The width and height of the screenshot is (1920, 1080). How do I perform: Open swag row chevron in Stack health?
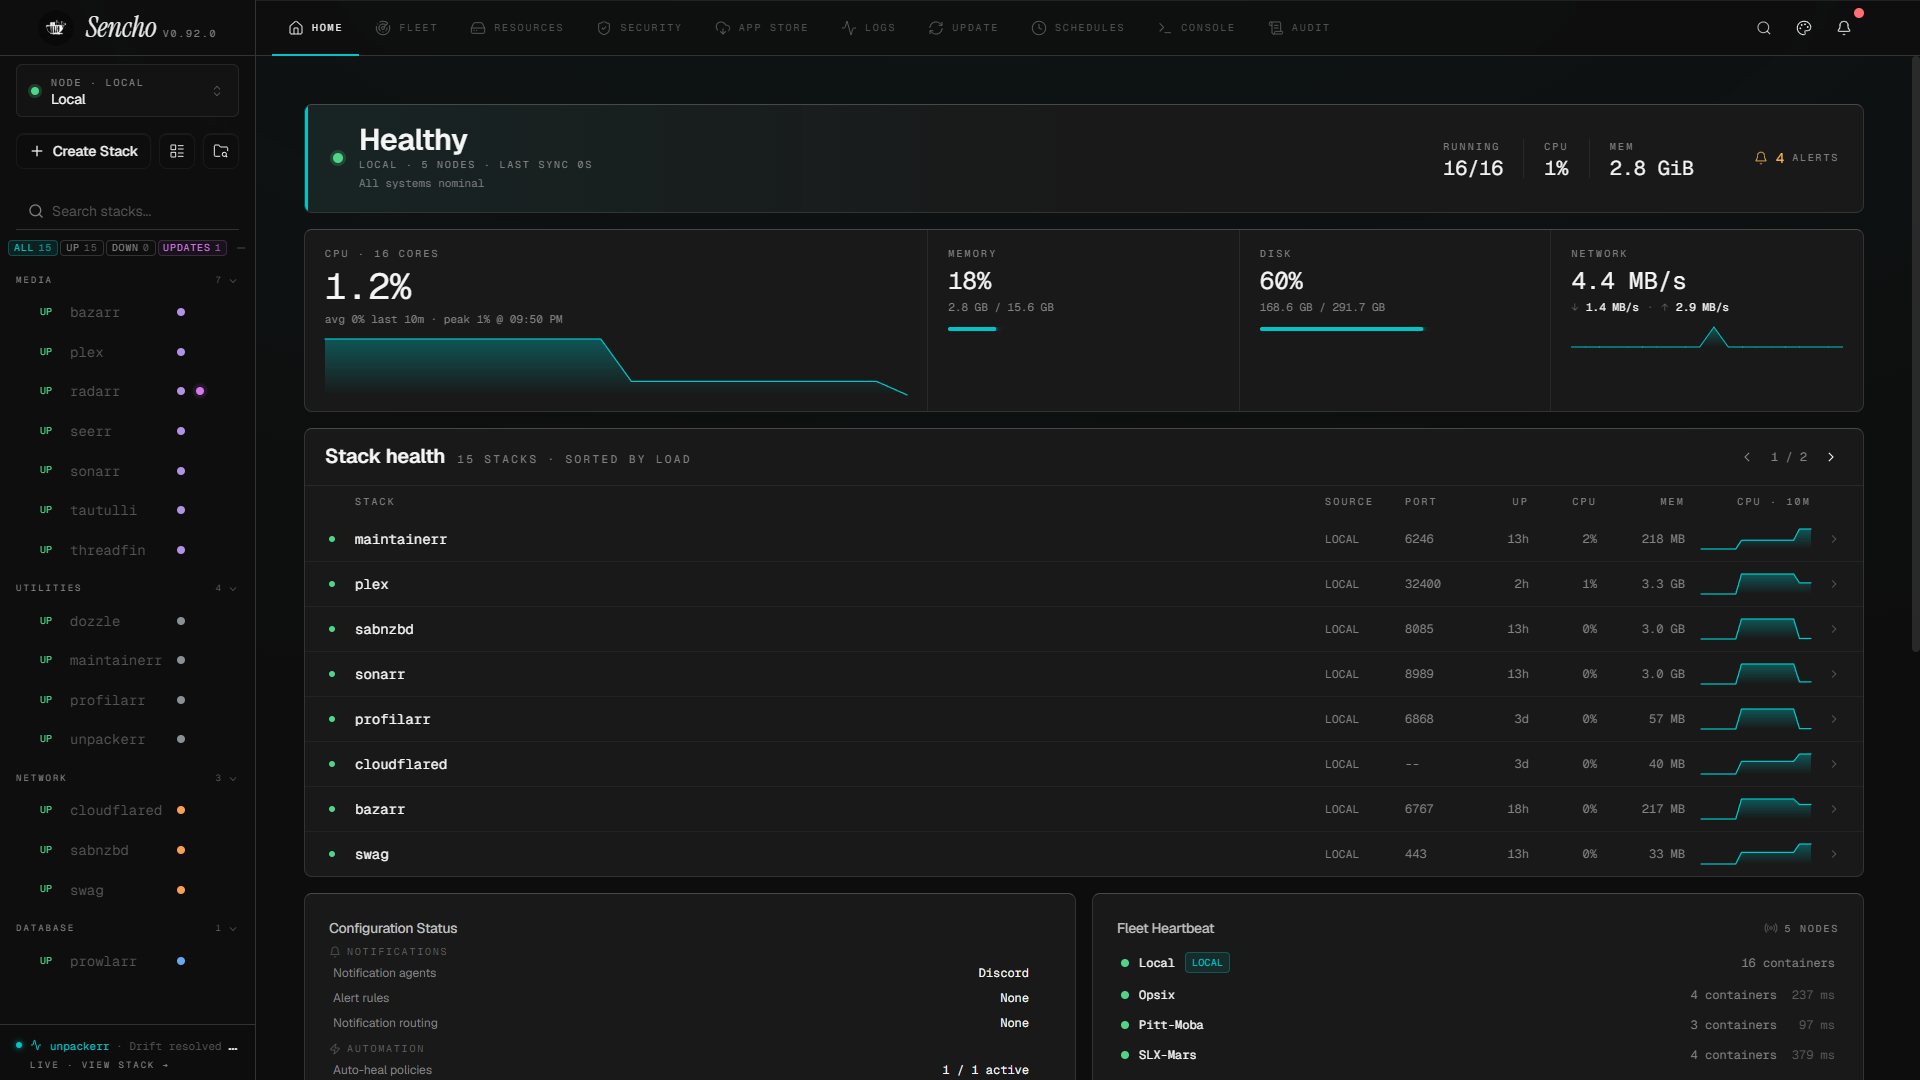(x=1834, y=854)
